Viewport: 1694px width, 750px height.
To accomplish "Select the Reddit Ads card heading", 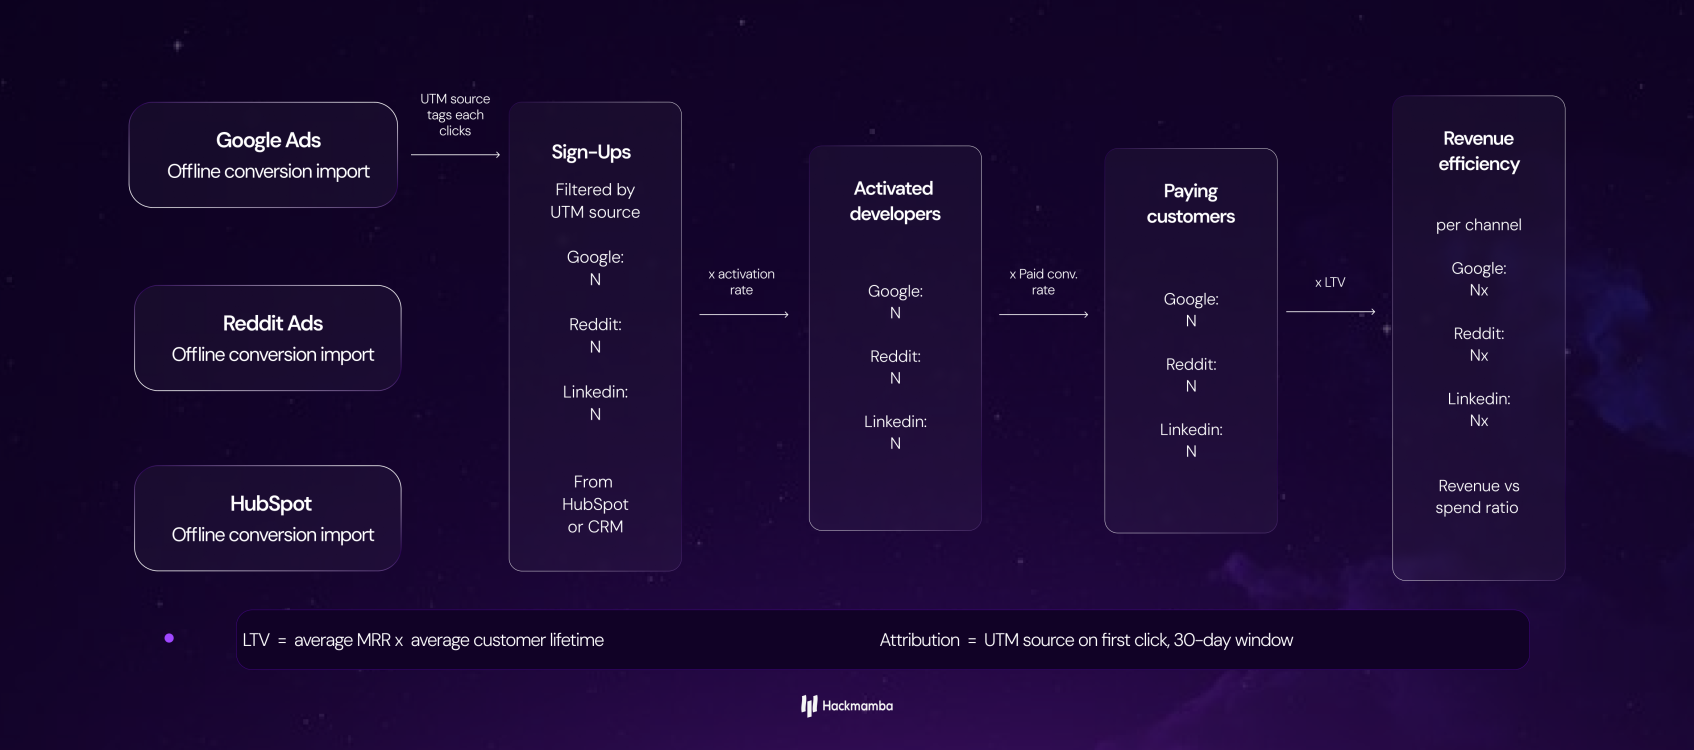I will (x=272, y=323).
